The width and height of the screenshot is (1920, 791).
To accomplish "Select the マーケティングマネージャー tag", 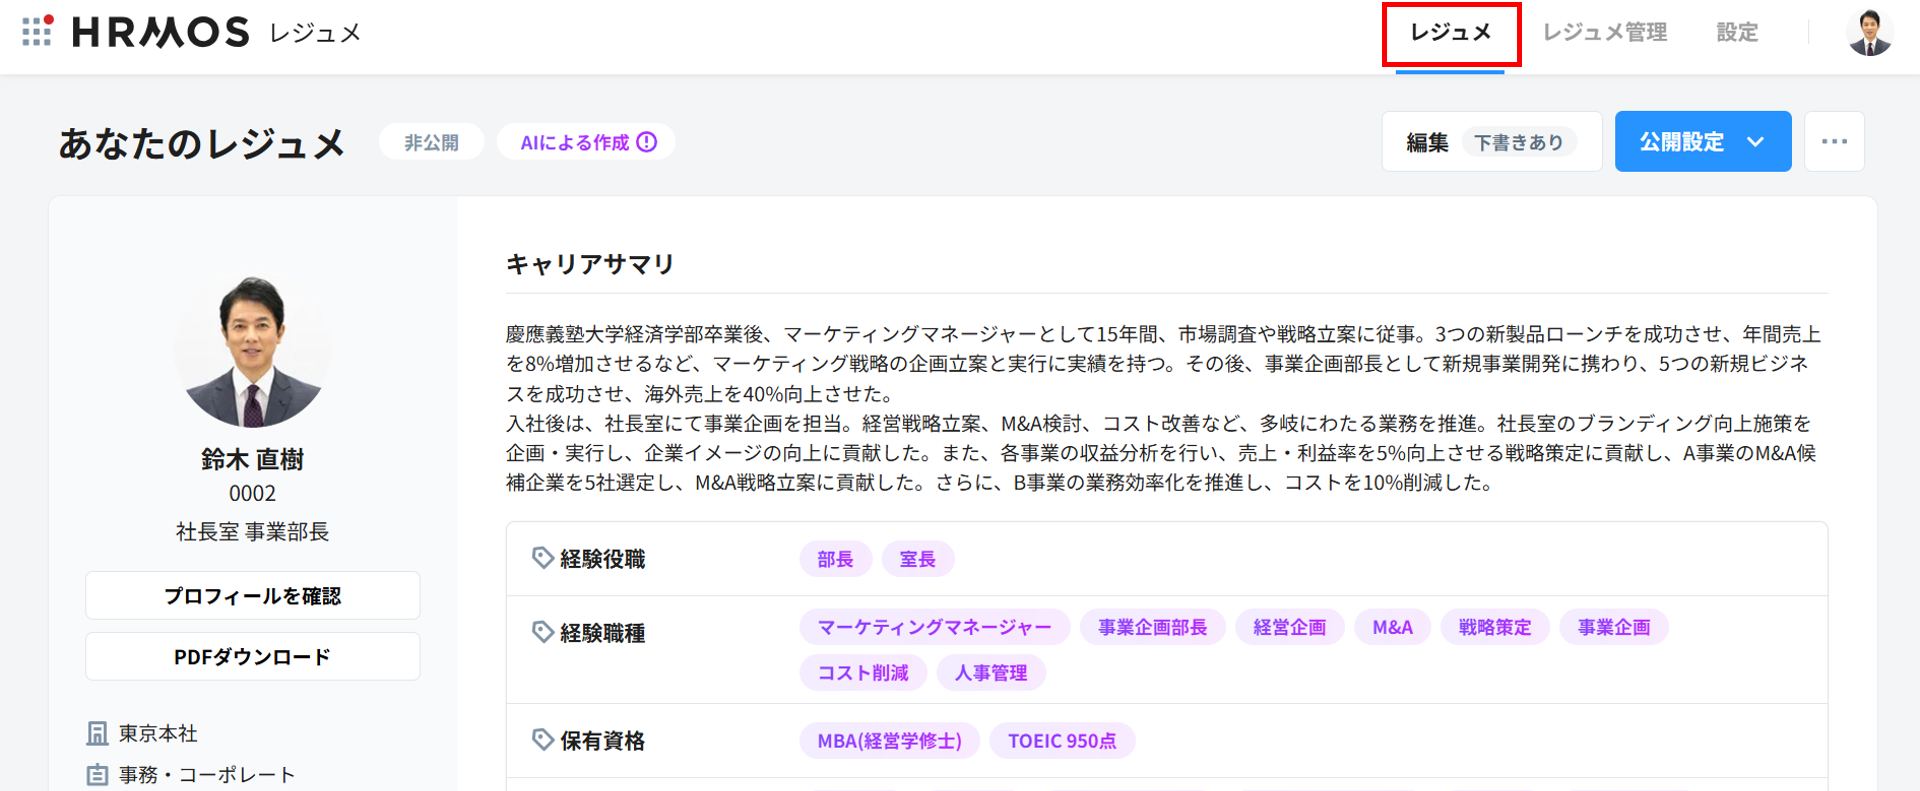I will tap(934, 627).
